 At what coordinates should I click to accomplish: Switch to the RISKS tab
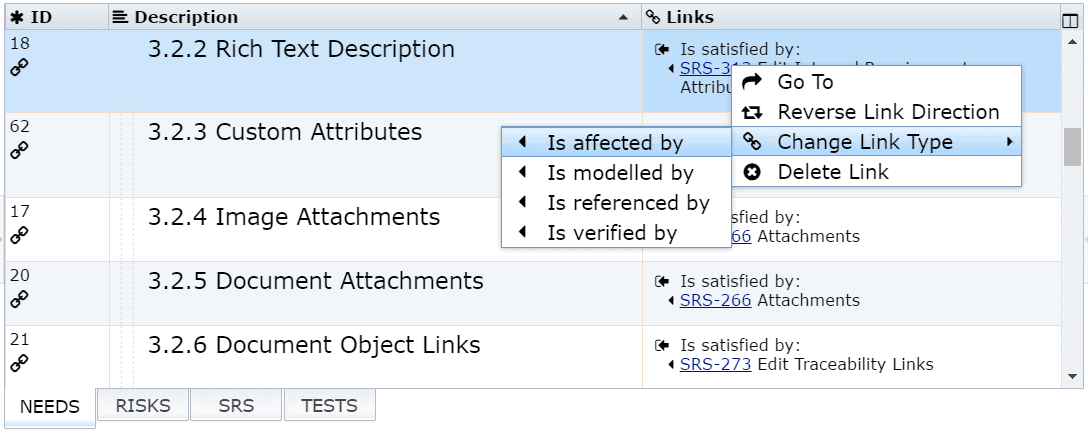coord(143,405)
